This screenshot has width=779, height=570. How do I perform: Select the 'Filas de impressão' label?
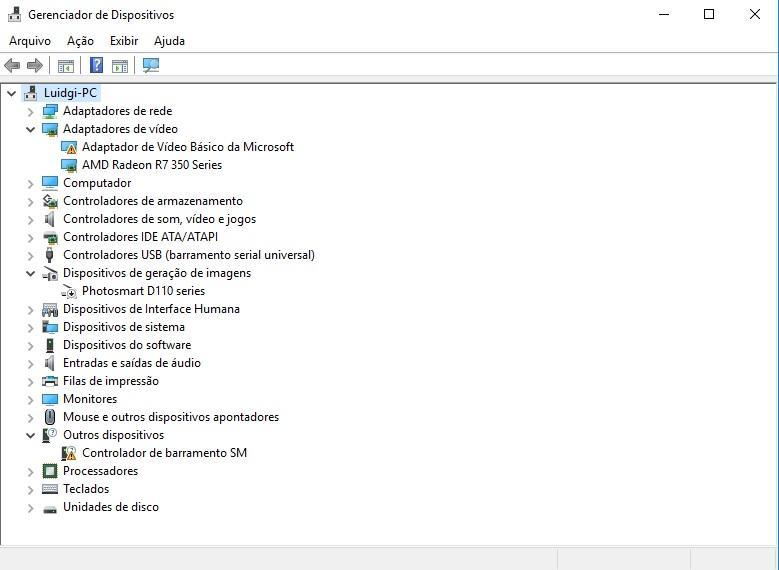click(x=111, y=381)
